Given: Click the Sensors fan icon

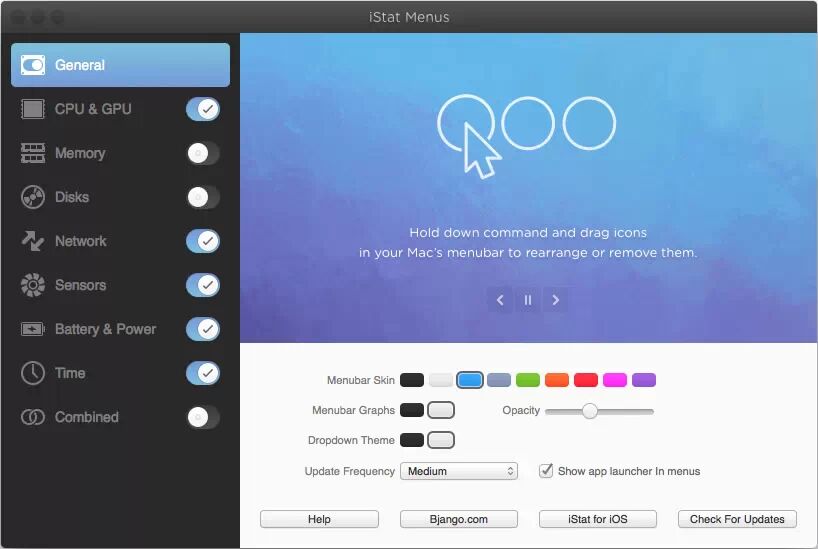Looking at the screenshot, I should 32,285.
